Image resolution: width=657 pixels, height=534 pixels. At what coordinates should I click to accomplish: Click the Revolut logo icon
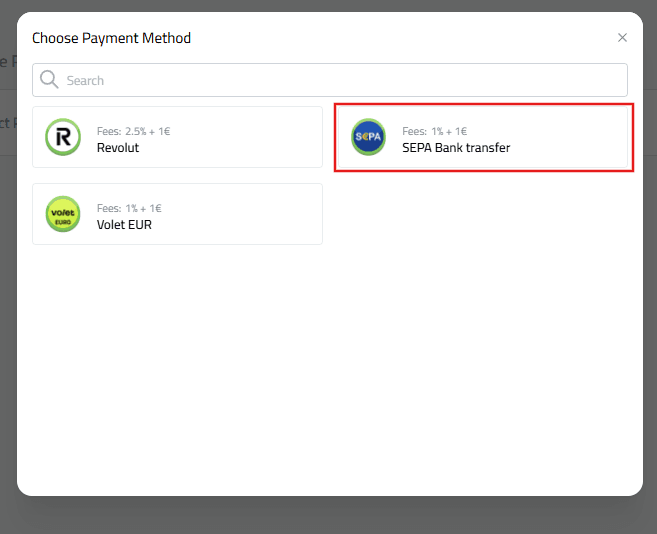(x=63, y=137)
